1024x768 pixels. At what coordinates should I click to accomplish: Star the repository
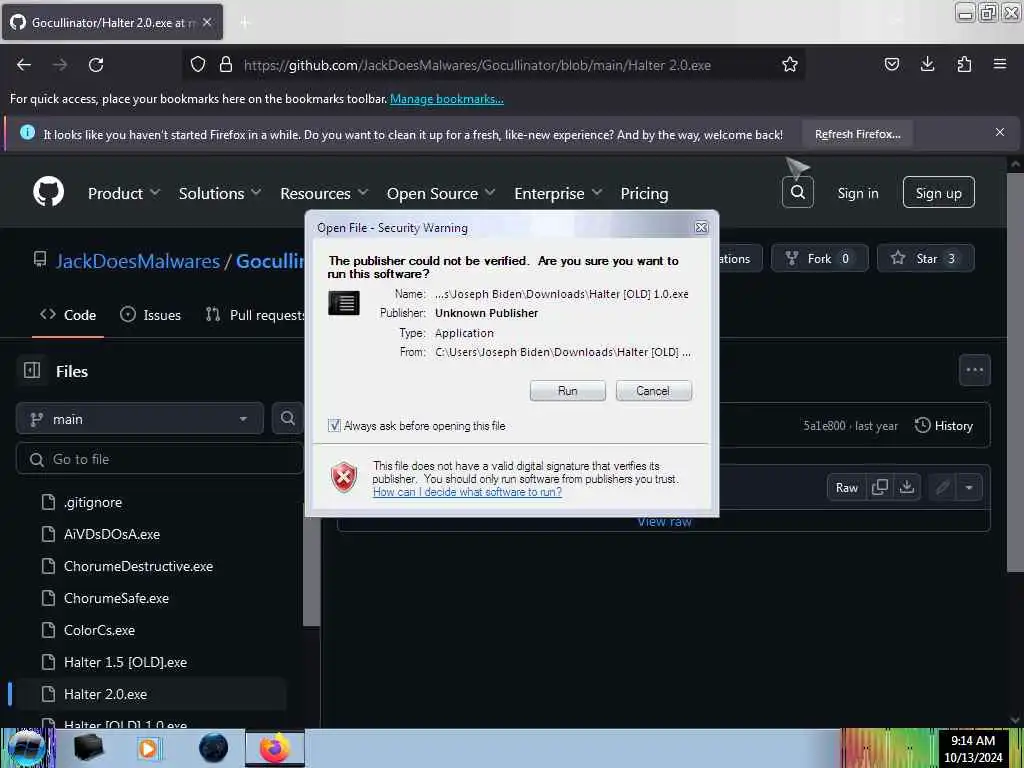[925, 259]
